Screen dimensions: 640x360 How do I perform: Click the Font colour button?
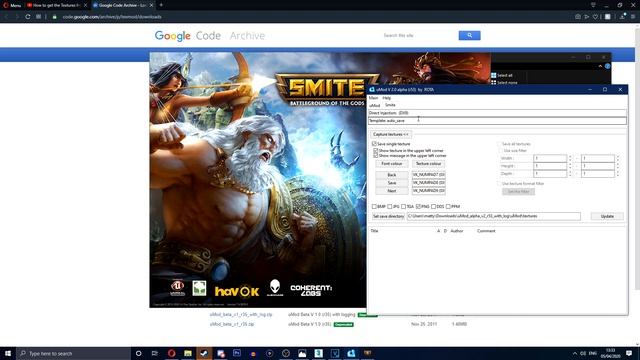click(392, 164)
